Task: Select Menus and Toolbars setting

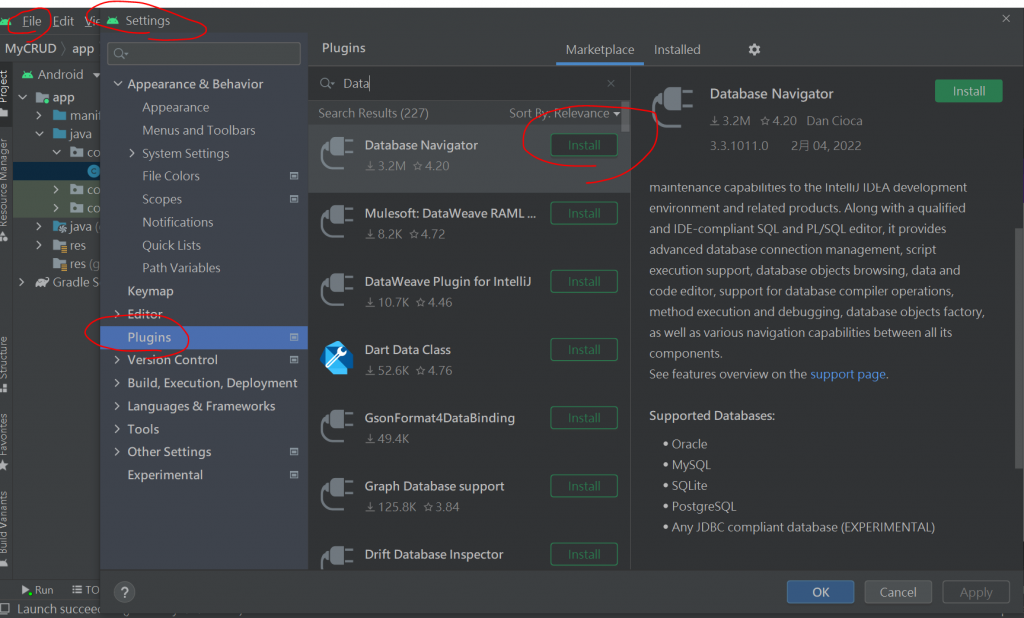Action: pos(199,130)
